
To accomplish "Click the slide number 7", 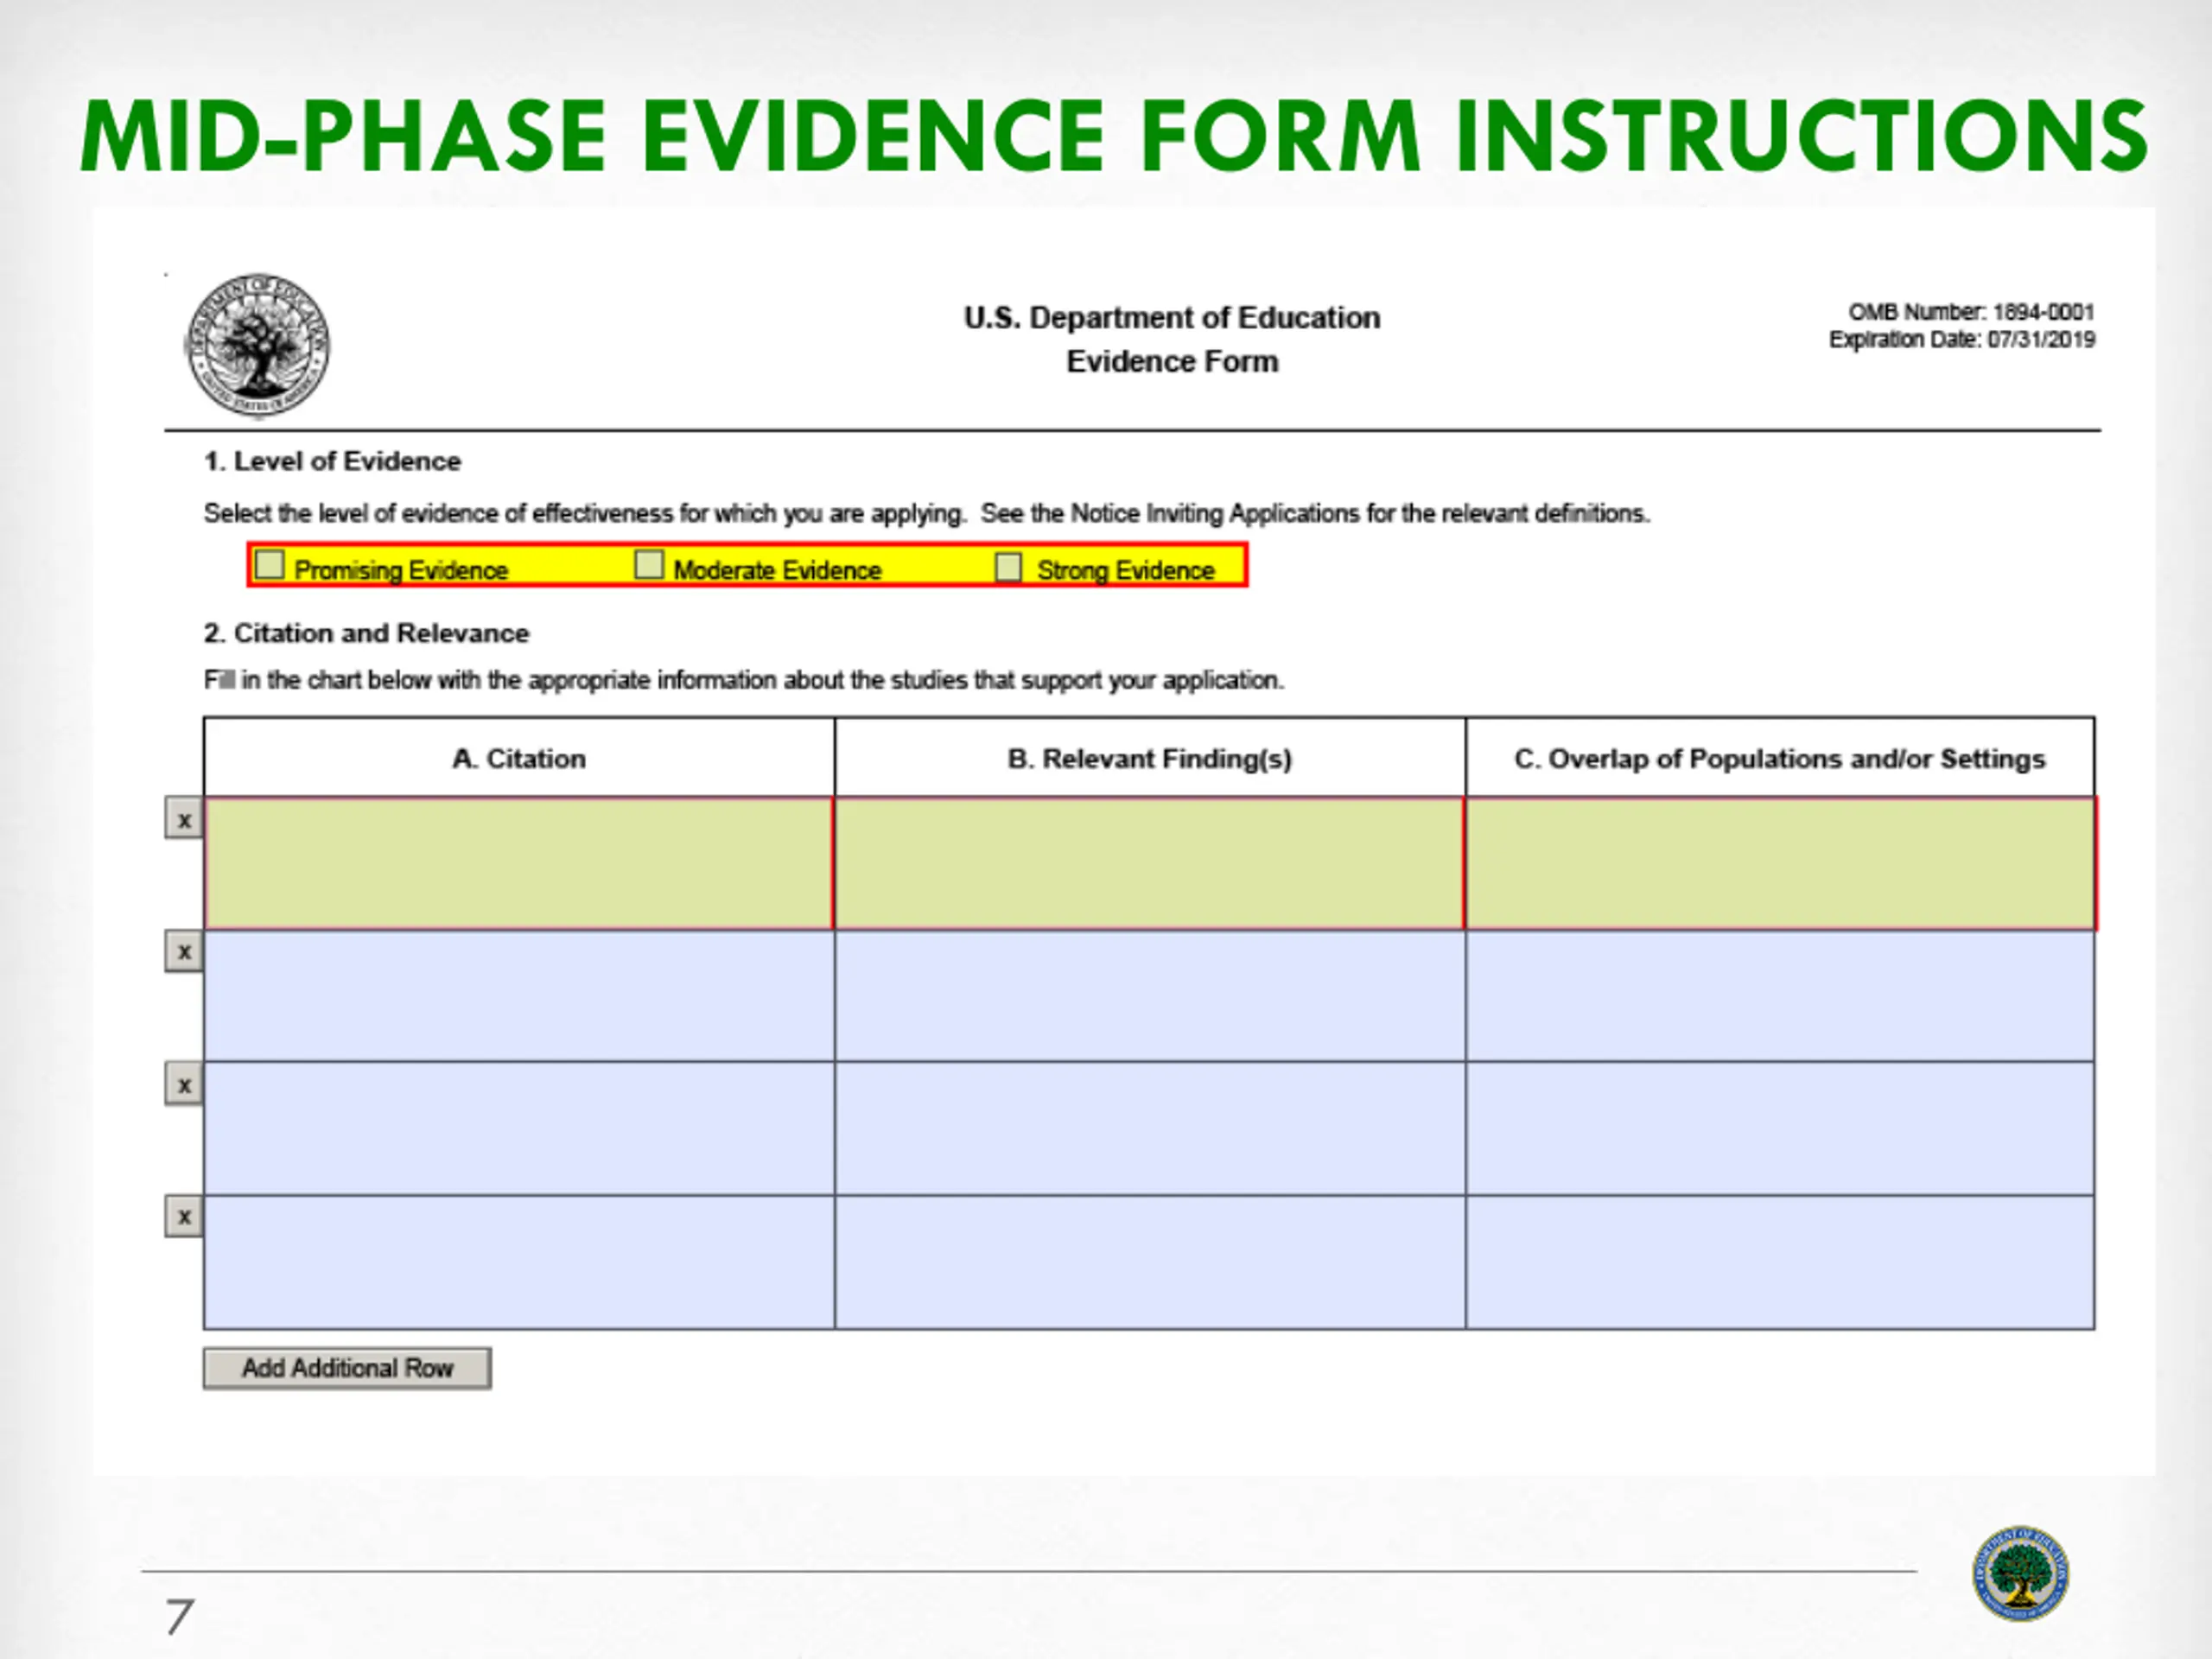I will 178,1617.
